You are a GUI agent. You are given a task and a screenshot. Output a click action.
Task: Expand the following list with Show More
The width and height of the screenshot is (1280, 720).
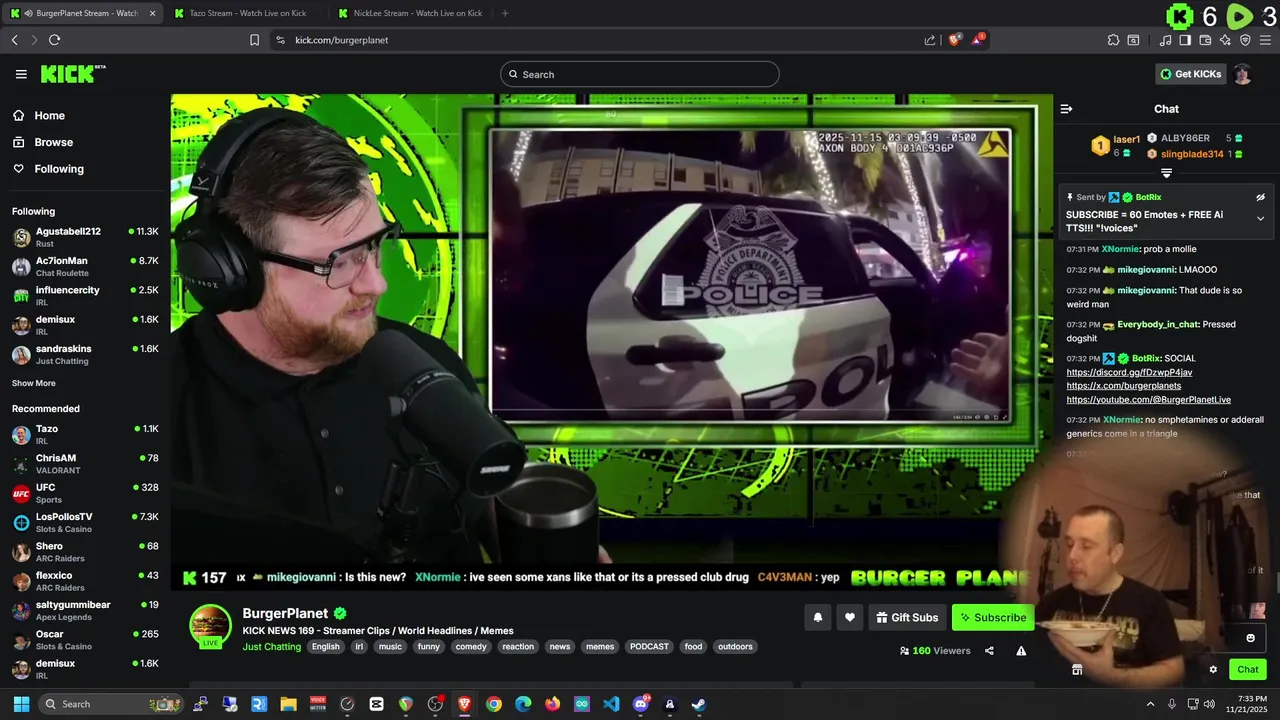pyautogui.click(x=34, y=383)
